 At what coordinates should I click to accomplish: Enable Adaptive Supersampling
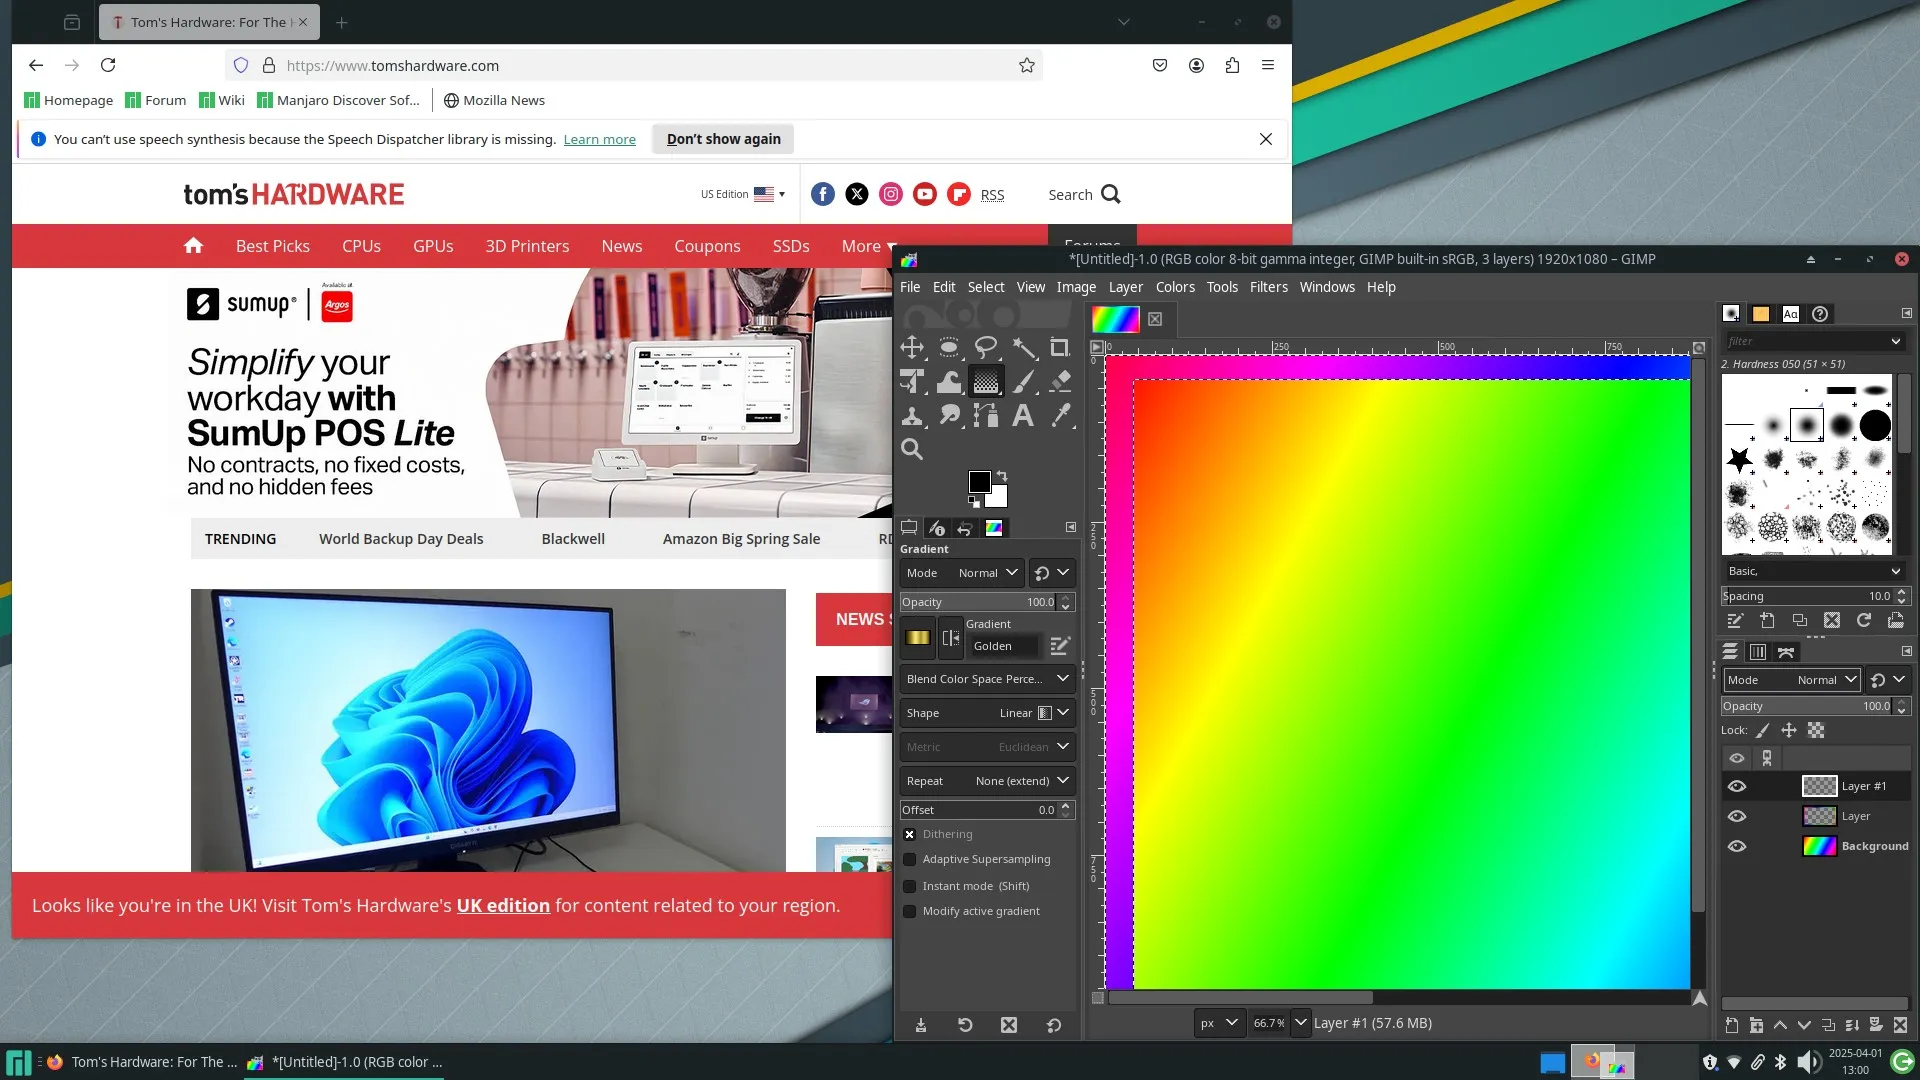(x=909, y=860)
